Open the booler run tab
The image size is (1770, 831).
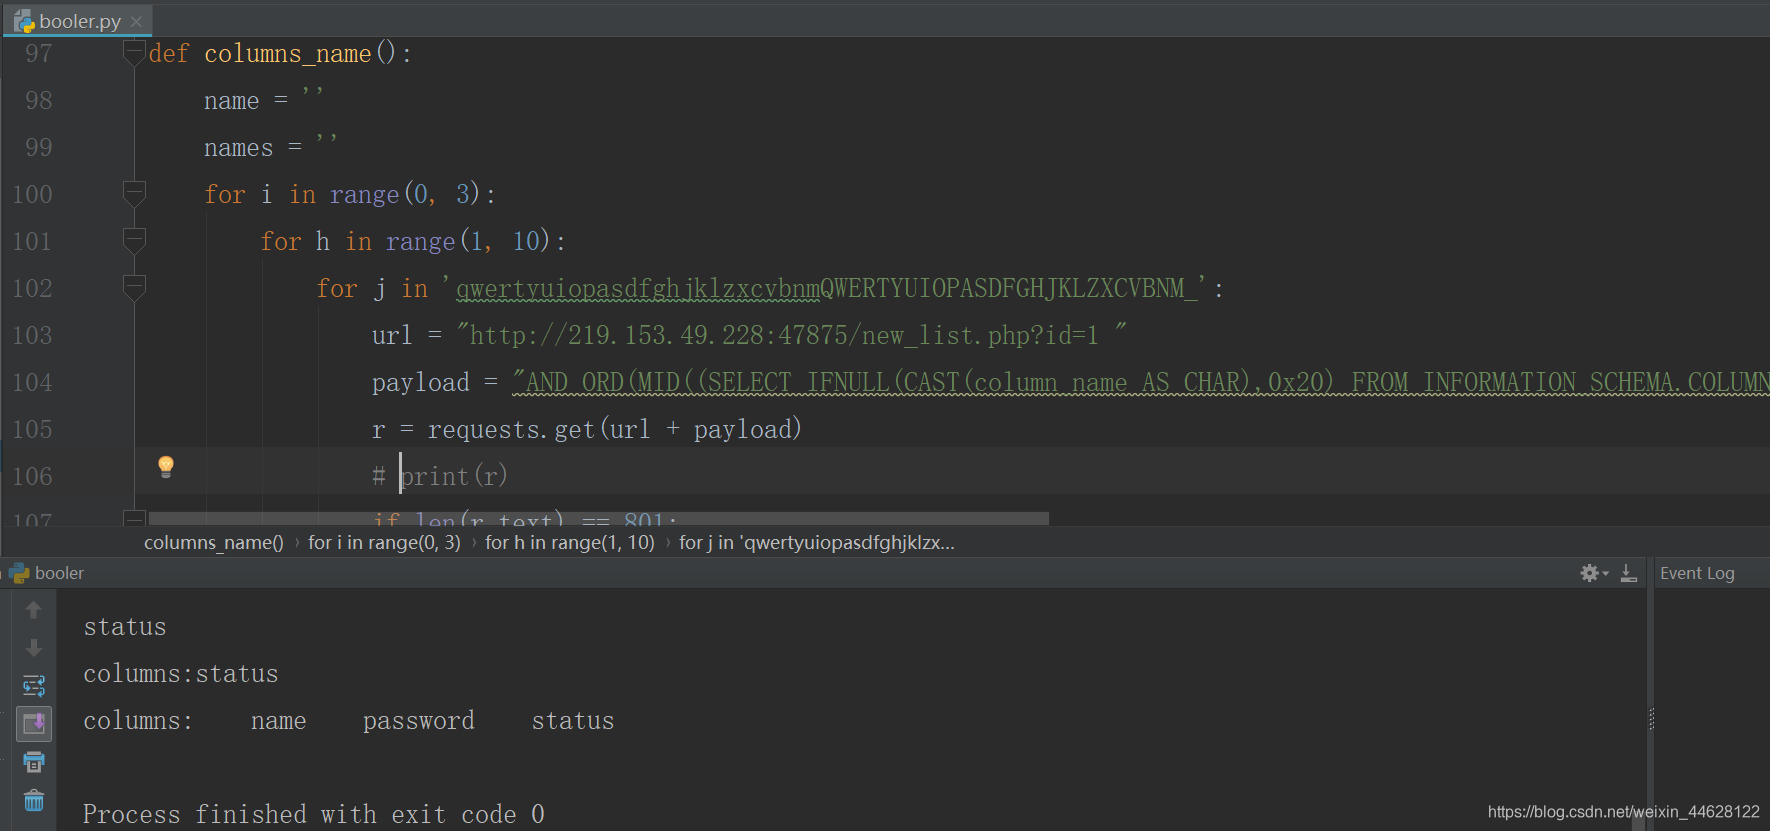(x=47, y=573)
